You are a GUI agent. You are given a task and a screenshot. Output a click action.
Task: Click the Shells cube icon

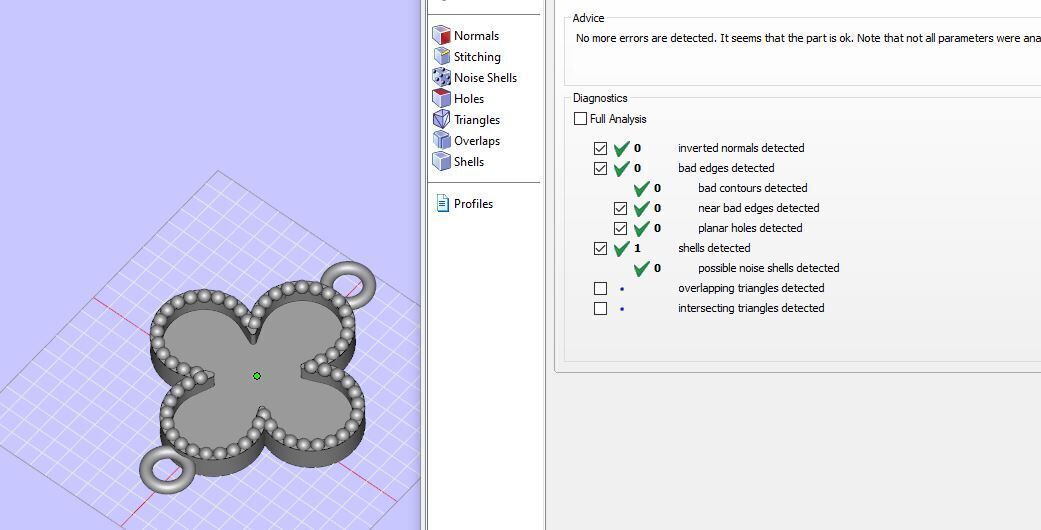(441, 161)
